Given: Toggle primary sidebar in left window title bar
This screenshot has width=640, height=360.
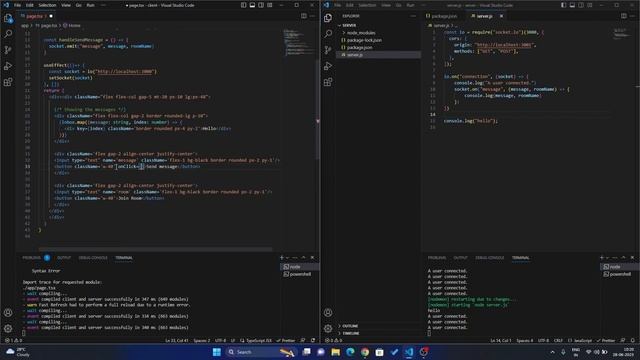Looking at the screenshot, I should point(244,5).
